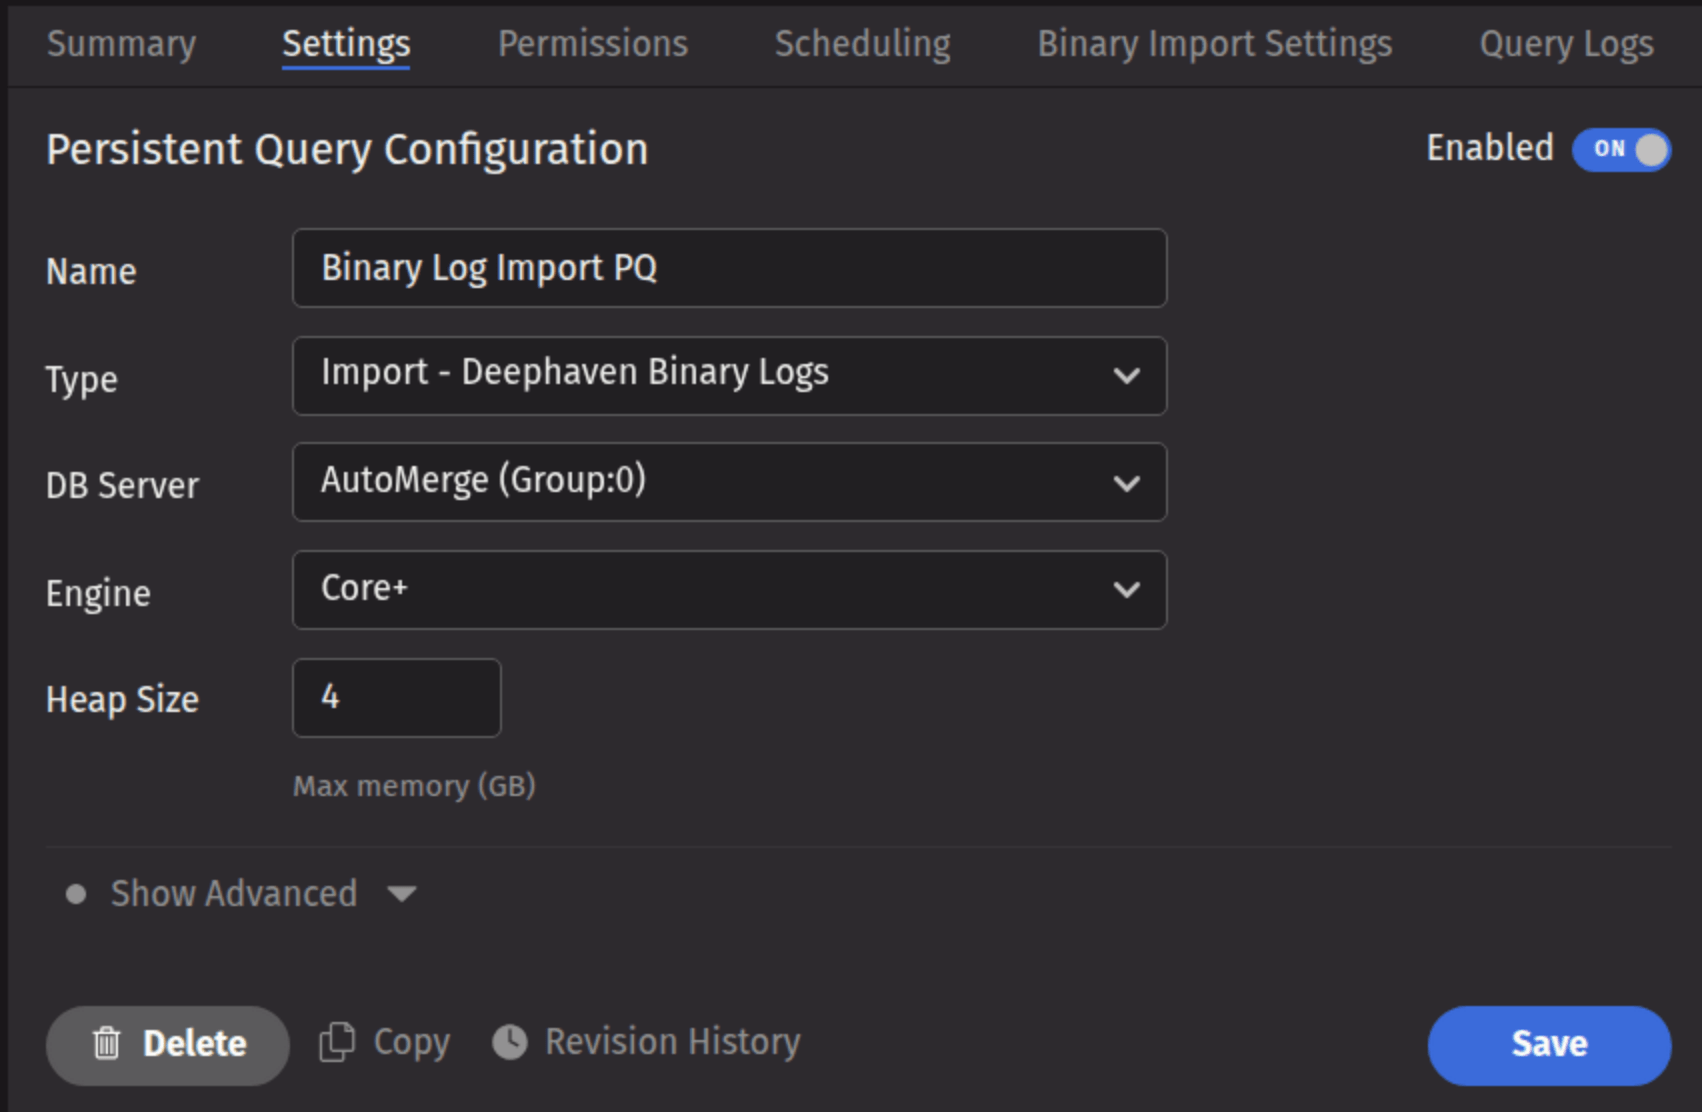Open the Permissions tab
This screenshot has height=1112, width=1702.
pos(593,44)
